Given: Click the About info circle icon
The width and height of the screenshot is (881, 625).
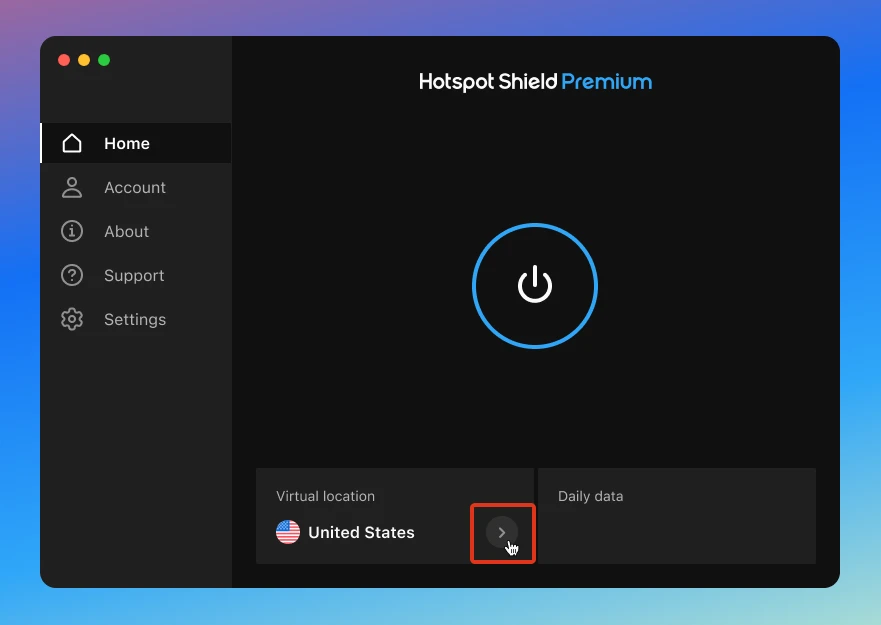Looking at the screenshot, I should tap(72, 231).
